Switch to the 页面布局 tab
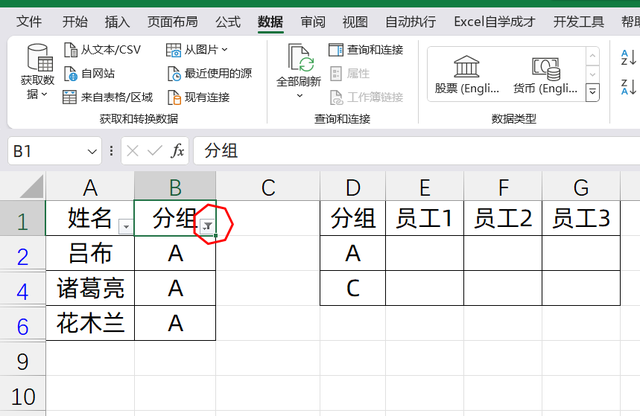 click(x=173, y=22)
